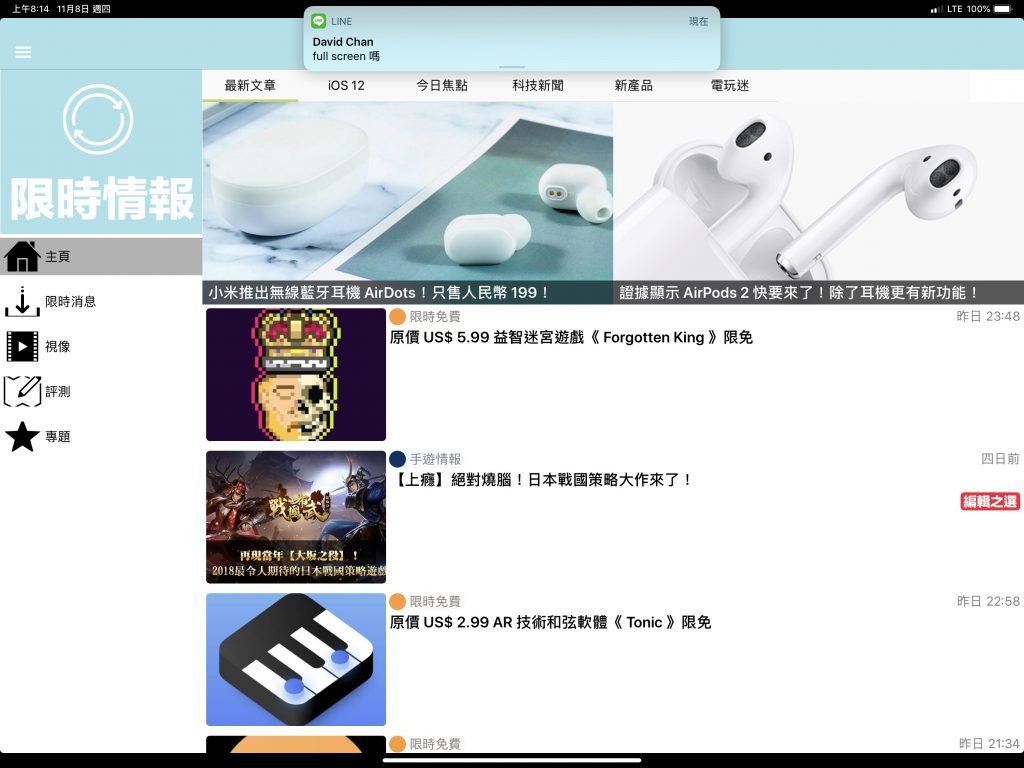Click the star icon beside 專題
Image resolution: width=1024 pixels, height=768 pixels.
[22, 436]
